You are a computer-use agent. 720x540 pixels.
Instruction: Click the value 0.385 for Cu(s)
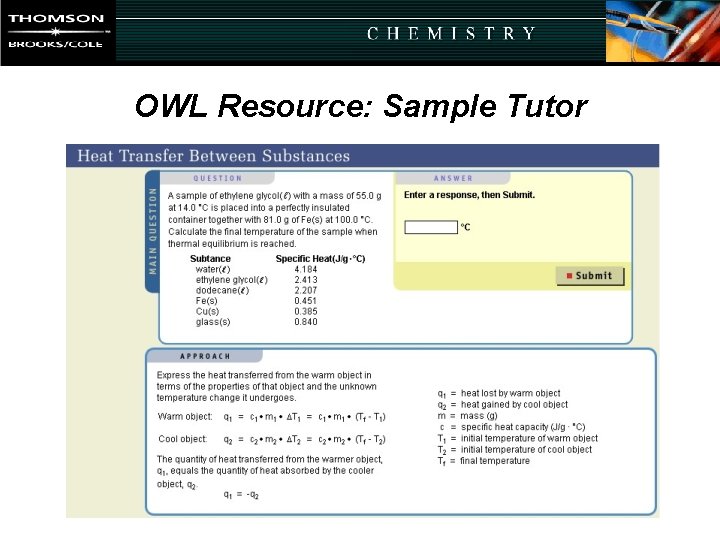(x=306, y=312)
